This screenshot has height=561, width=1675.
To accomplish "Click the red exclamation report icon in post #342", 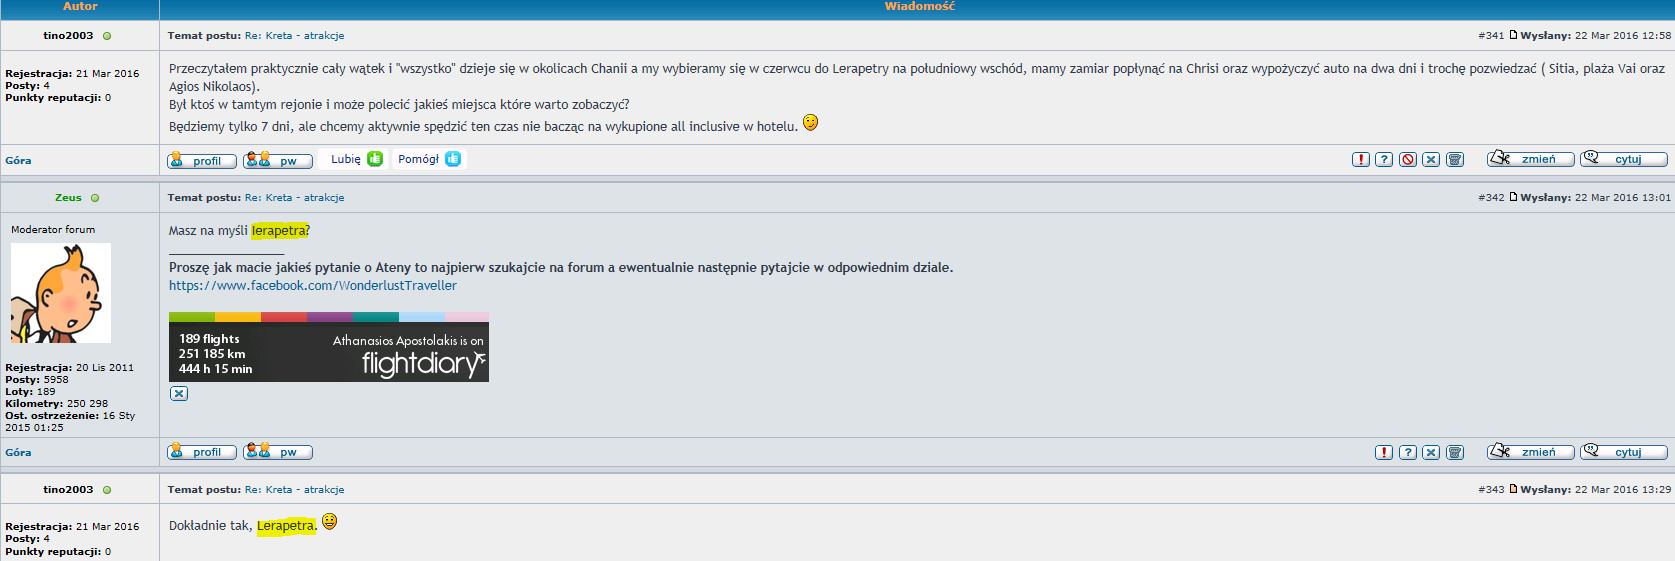I will pyautogui.click(x=1384, y=452).
